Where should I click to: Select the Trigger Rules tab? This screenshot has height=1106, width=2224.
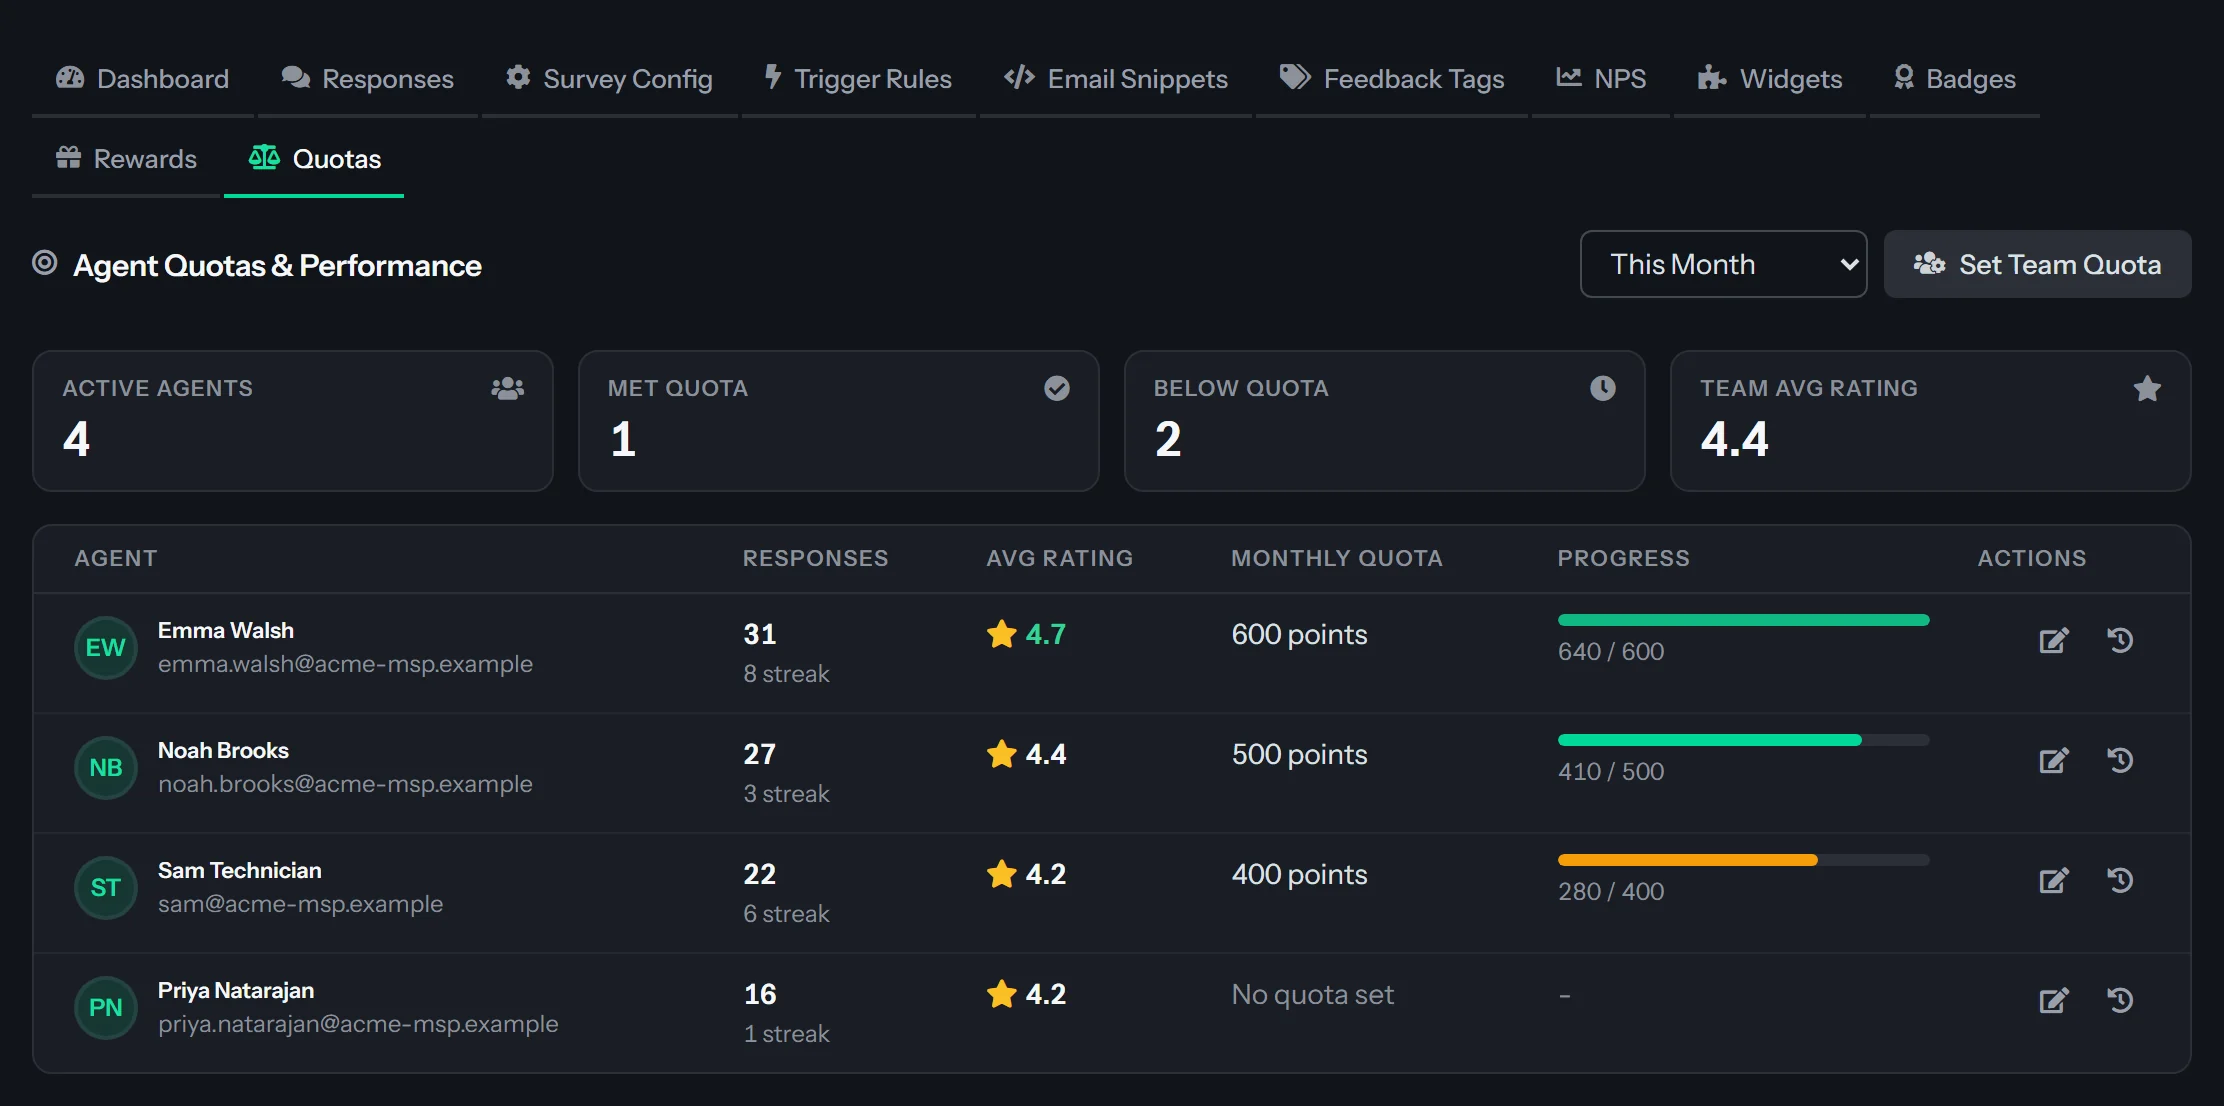858,79
